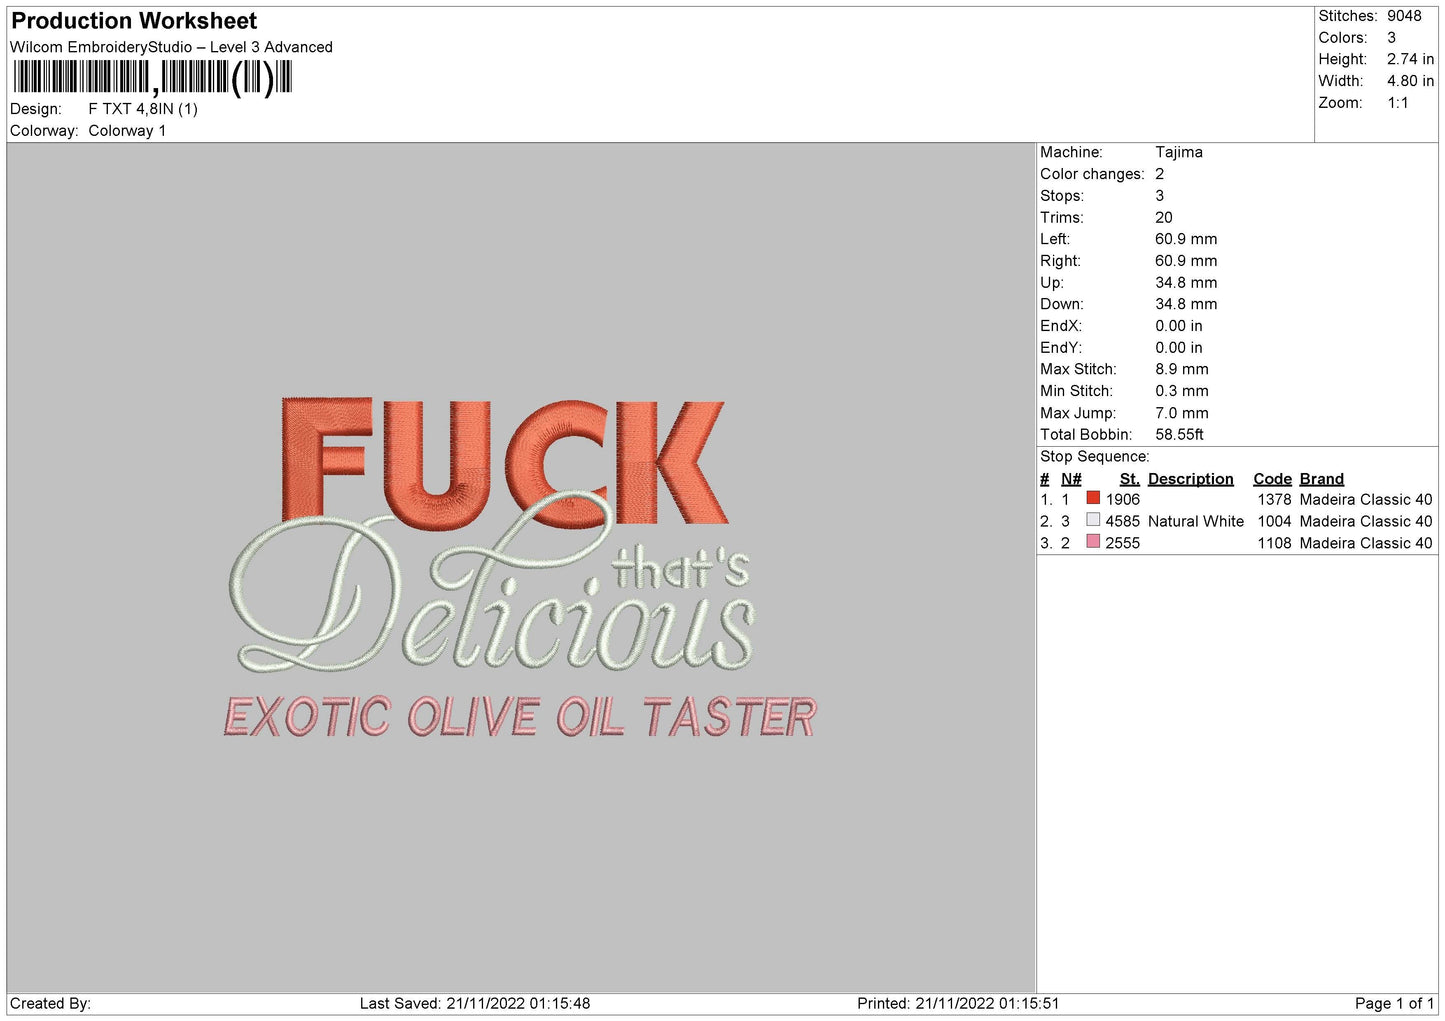The width and height of the screenshot is (1445, 1021).
Task: Click the Down value 34.8 mm
Action: [1186, 304]
